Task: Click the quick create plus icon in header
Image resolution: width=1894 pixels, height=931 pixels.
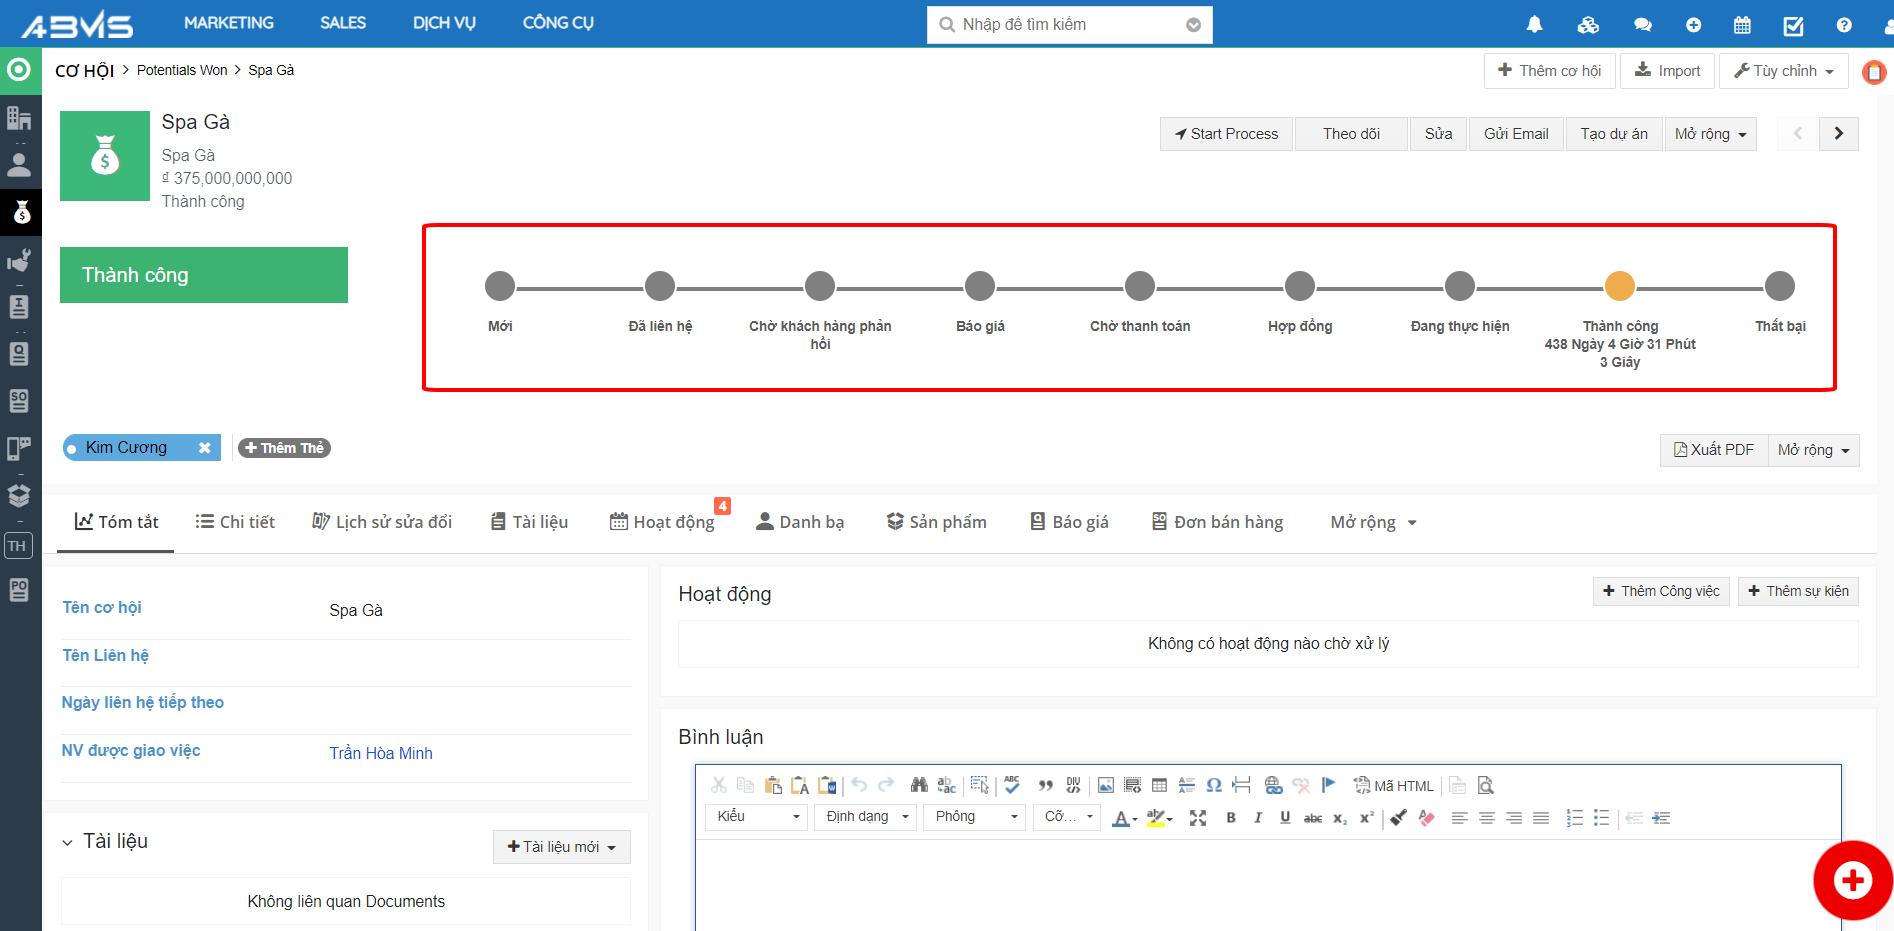Action: [x=1693, y=25]
